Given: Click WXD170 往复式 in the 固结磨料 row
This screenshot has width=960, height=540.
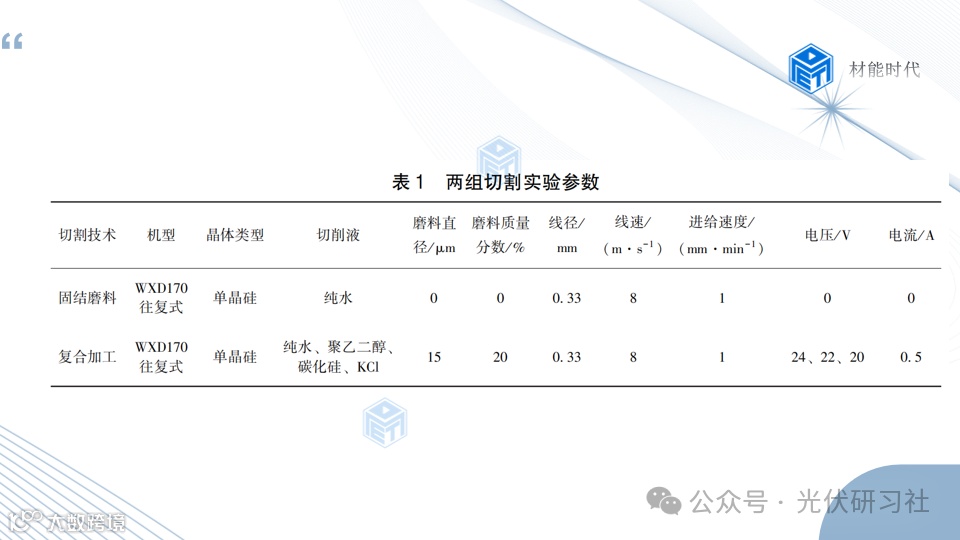Looking at the screenshot, I should [x=161, y=298].
